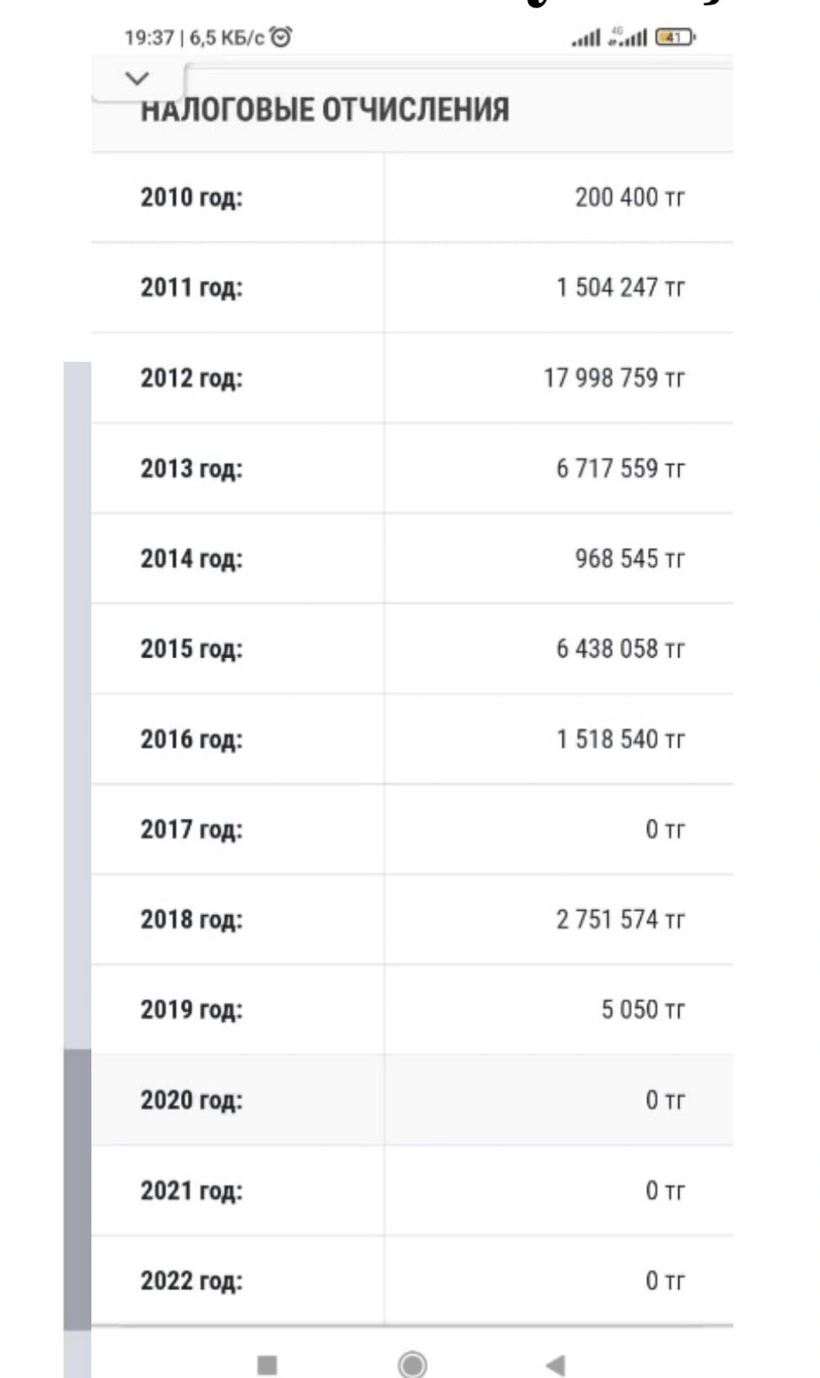Tap the mobile signal strength bars icon
The image size is (820, 1378).
click(586, 38)
